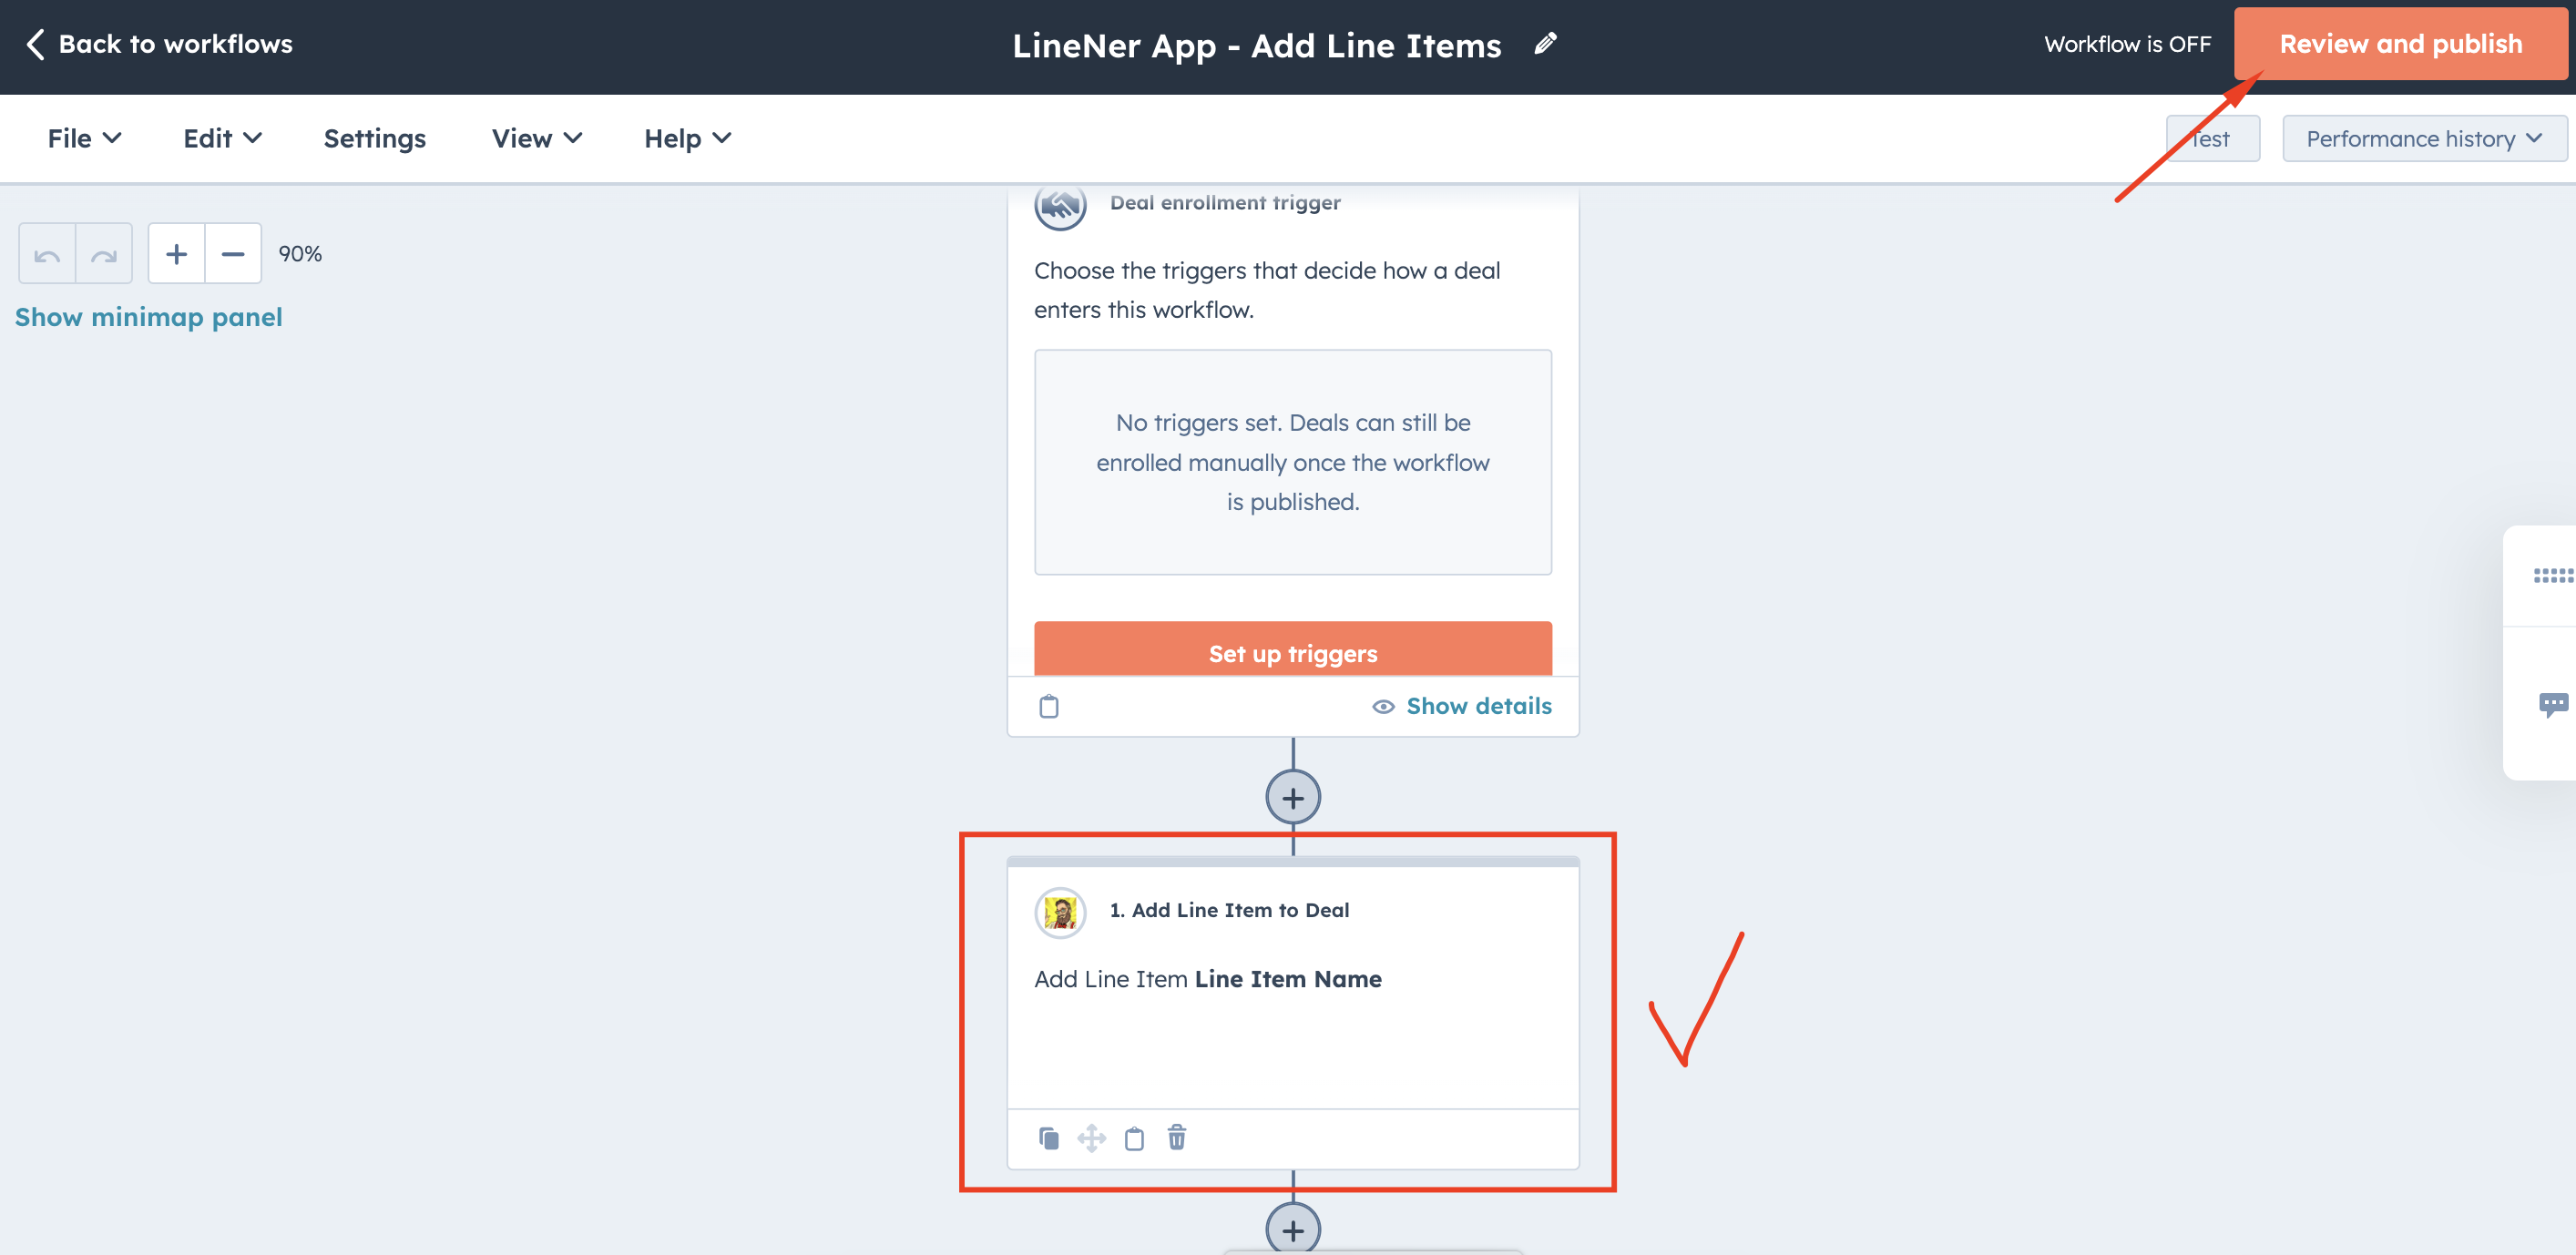The width and height of the screenshot is (2576, 1255).
Task: Click the undo arrow icon
Action: (x=47, y=251)
